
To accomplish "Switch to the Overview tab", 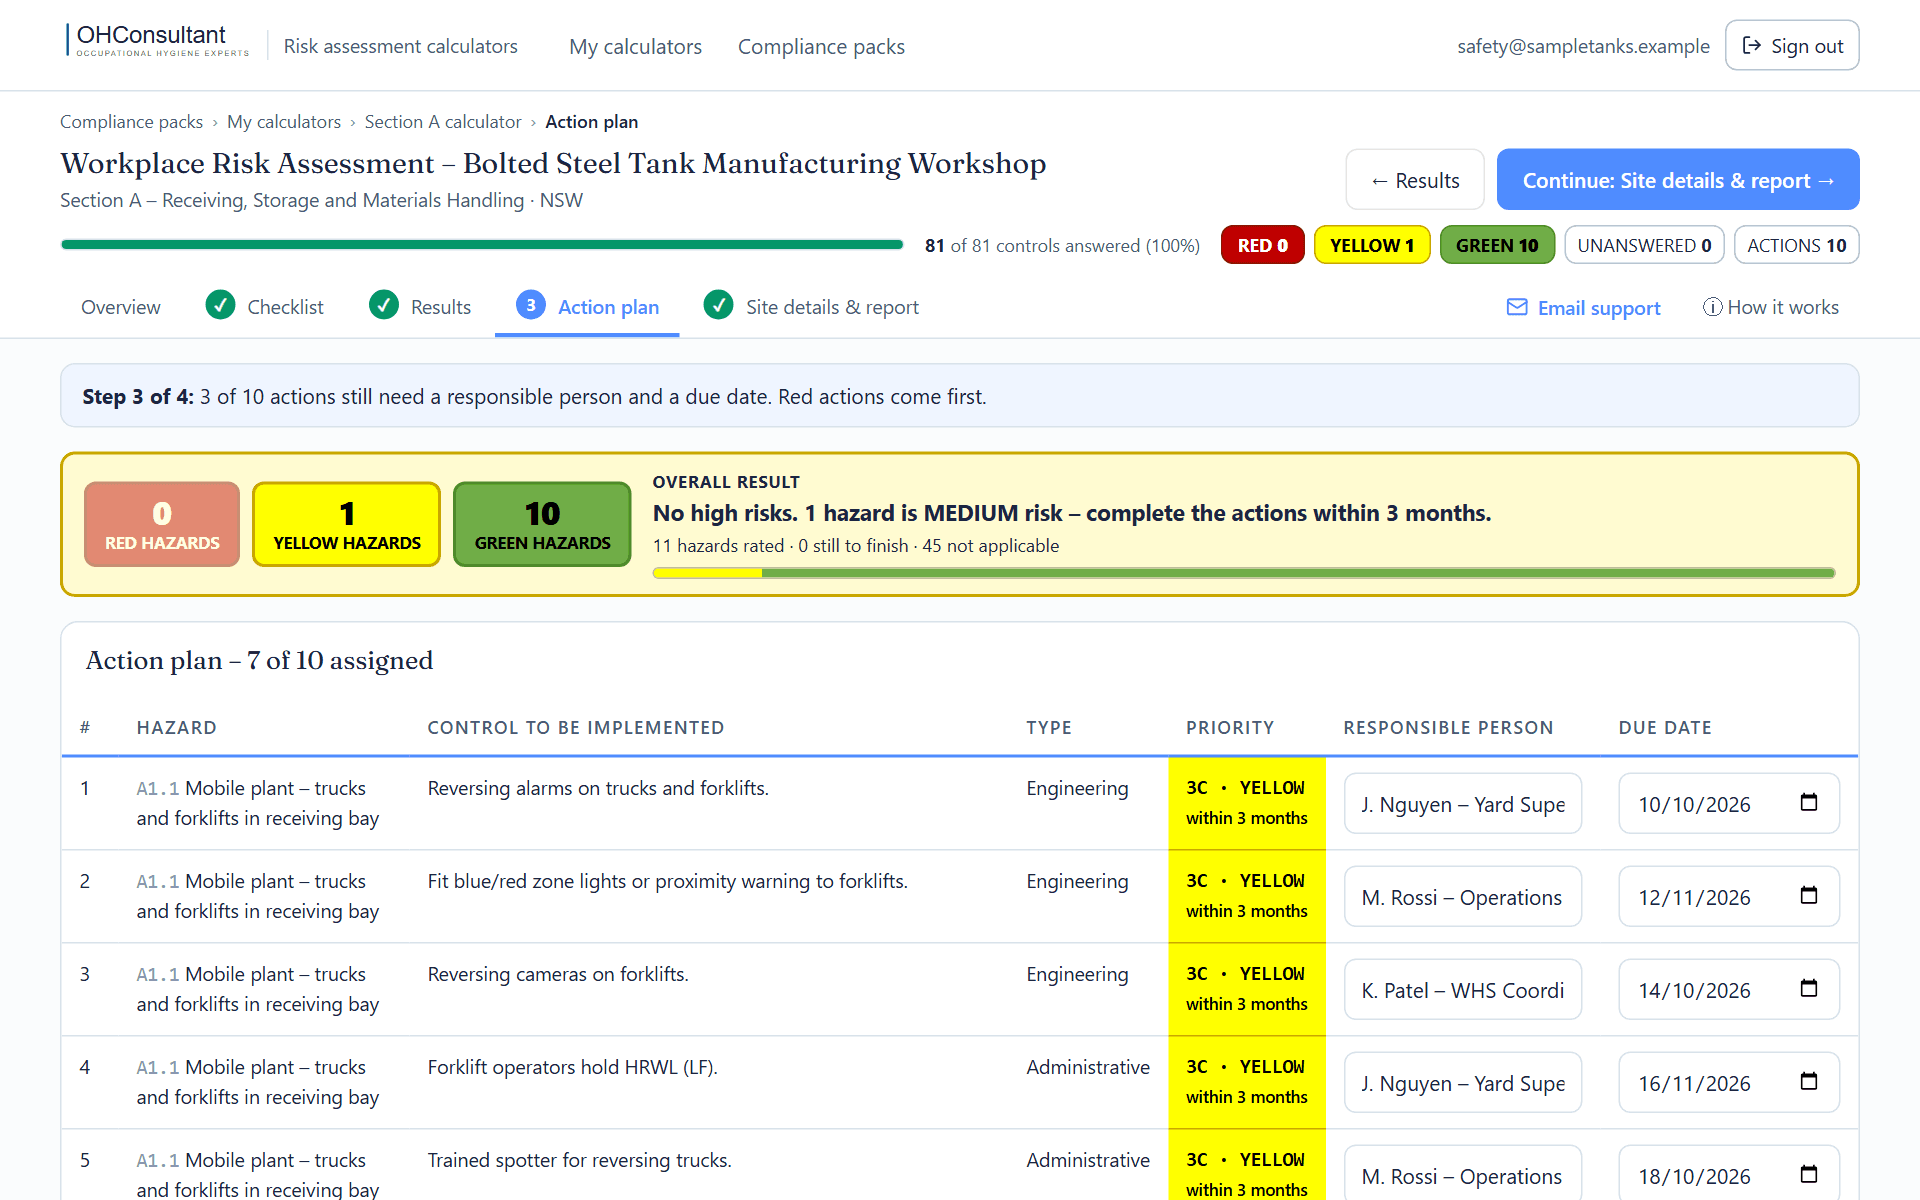I will 120,307.
